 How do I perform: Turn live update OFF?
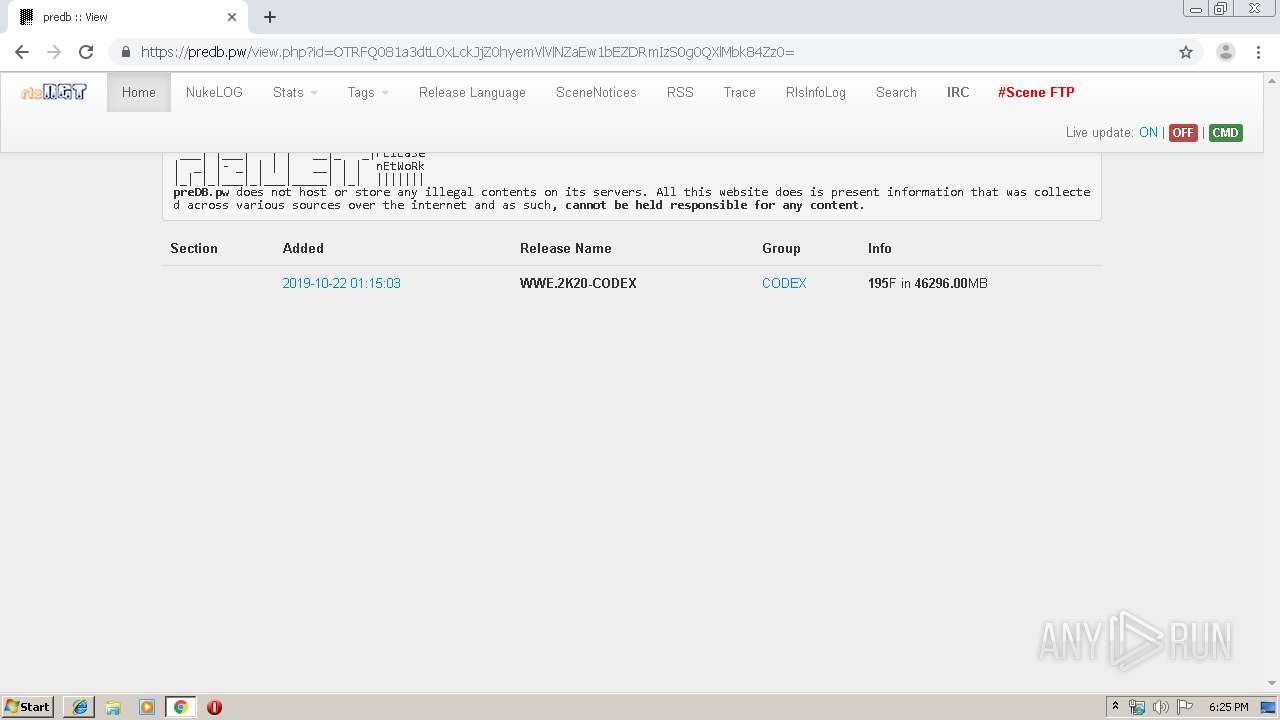pyautogui.click(x=1183, y=132)
